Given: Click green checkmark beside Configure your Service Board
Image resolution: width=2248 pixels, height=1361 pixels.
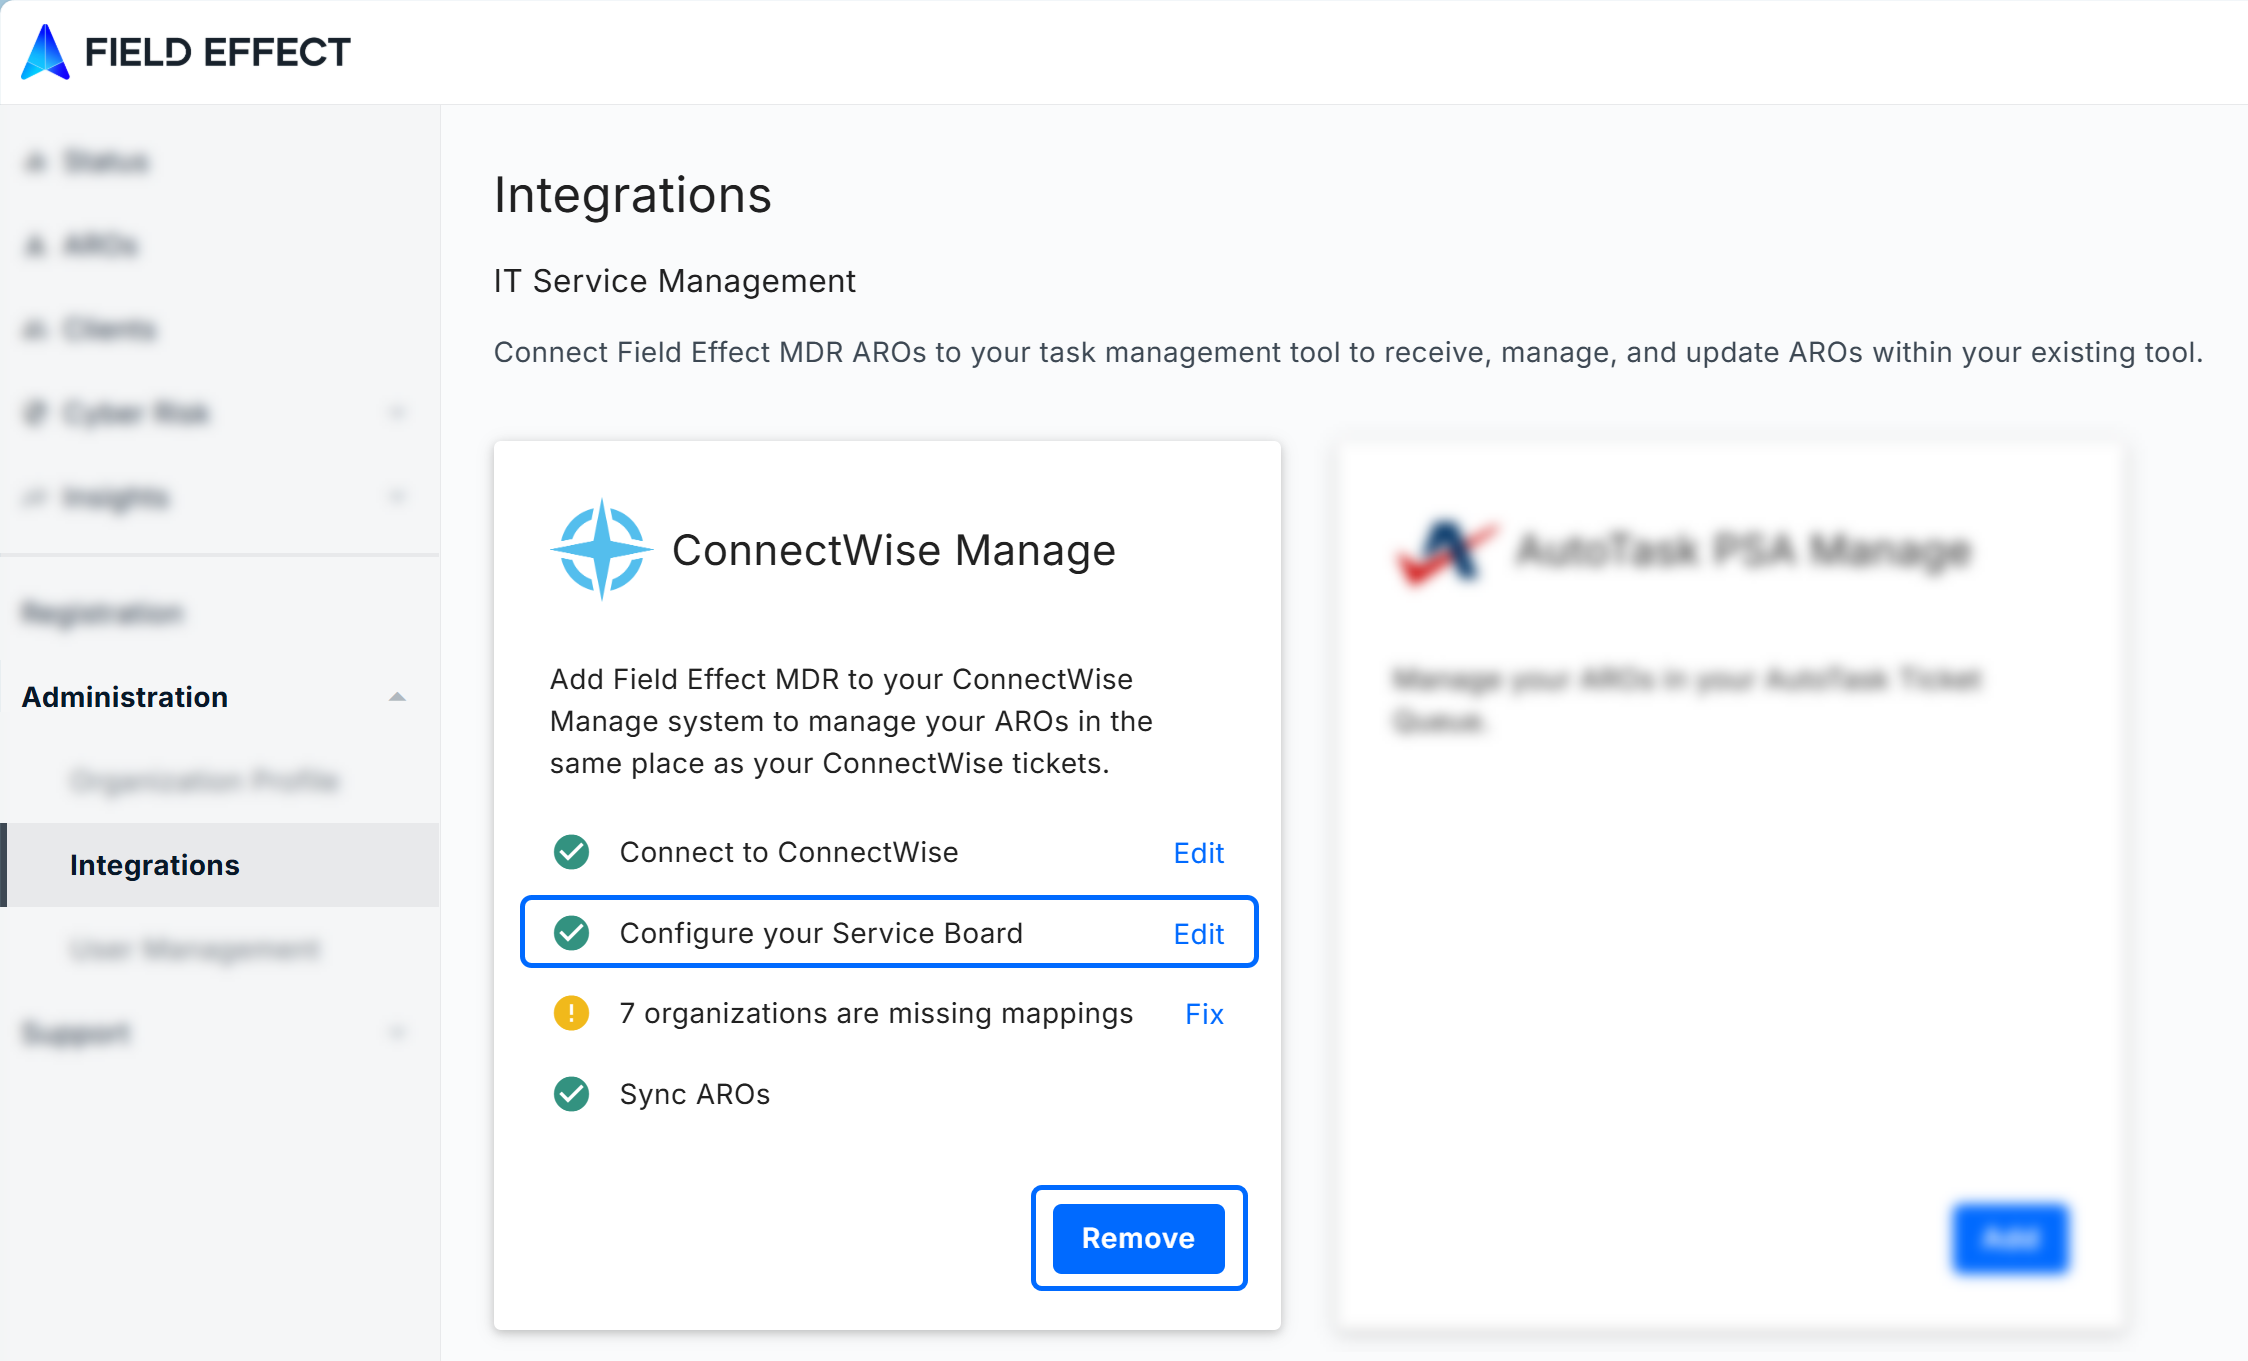Looking at the screenshot, I should click(571, 933).
